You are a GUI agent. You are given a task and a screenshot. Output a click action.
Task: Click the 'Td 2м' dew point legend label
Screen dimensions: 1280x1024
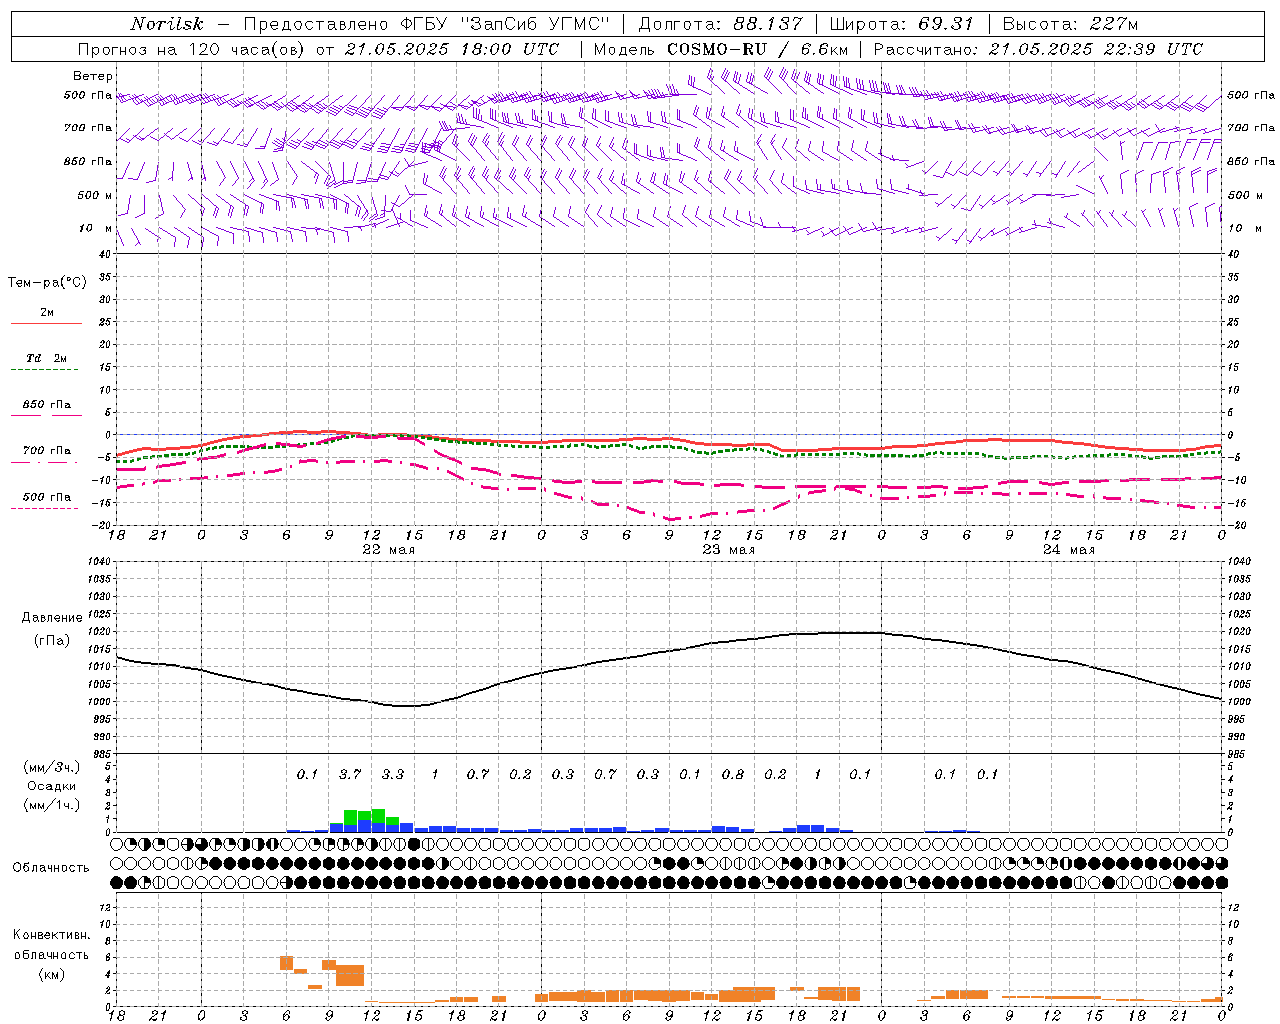pos(47,358)
